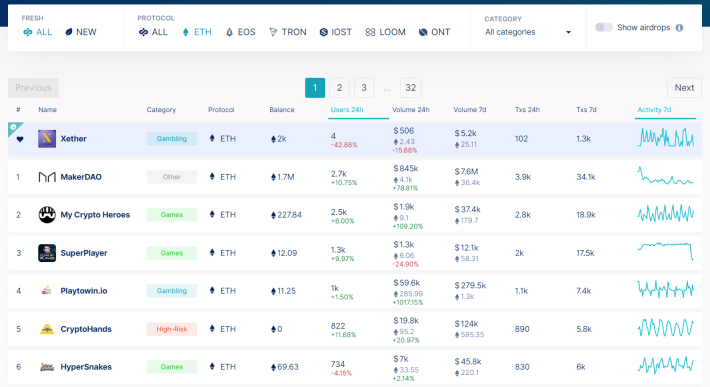View MakerDAO's 7d activity sparkline
The image size is (710, 387).
tap(666, 176)
